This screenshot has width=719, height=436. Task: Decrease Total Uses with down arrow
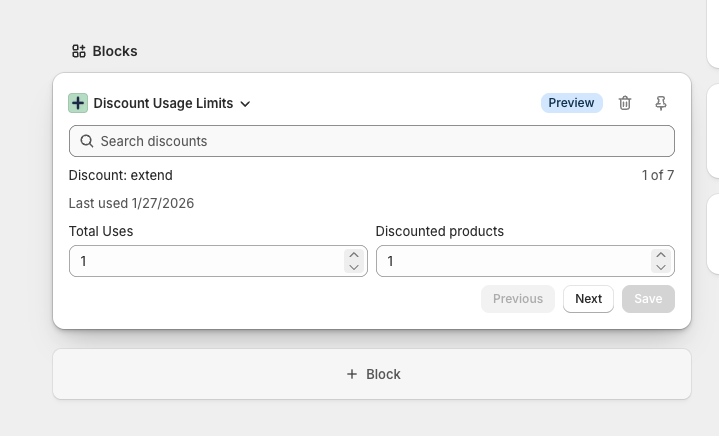pos(354,267)
